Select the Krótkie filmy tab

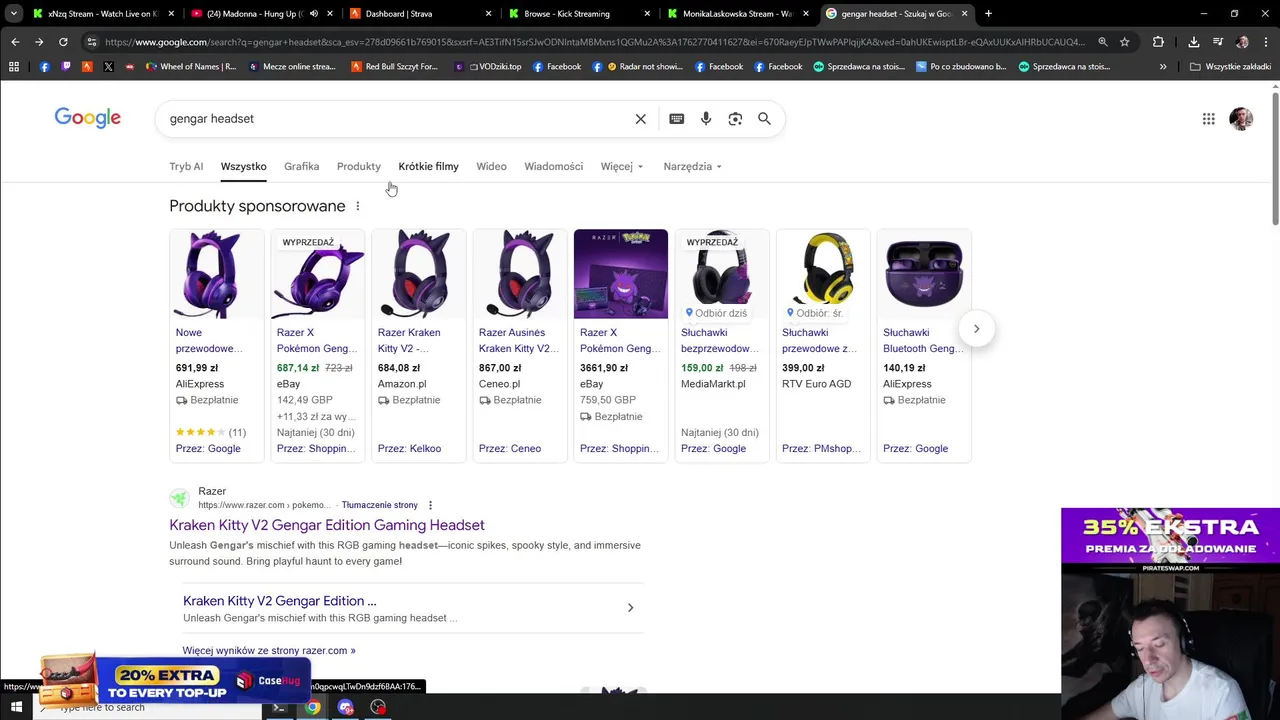point(428,167)
